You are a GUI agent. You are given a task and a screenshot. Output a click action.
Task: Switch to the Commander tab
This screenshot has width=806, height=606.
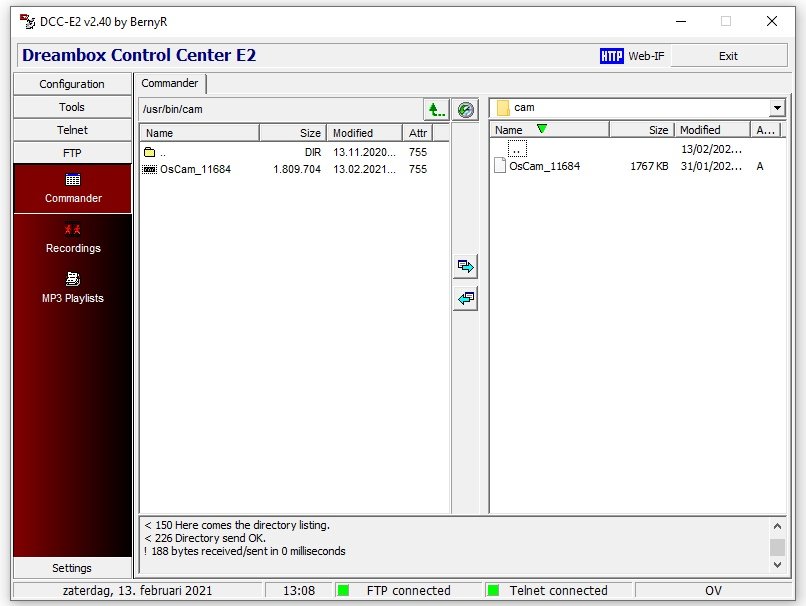[171, 83]
